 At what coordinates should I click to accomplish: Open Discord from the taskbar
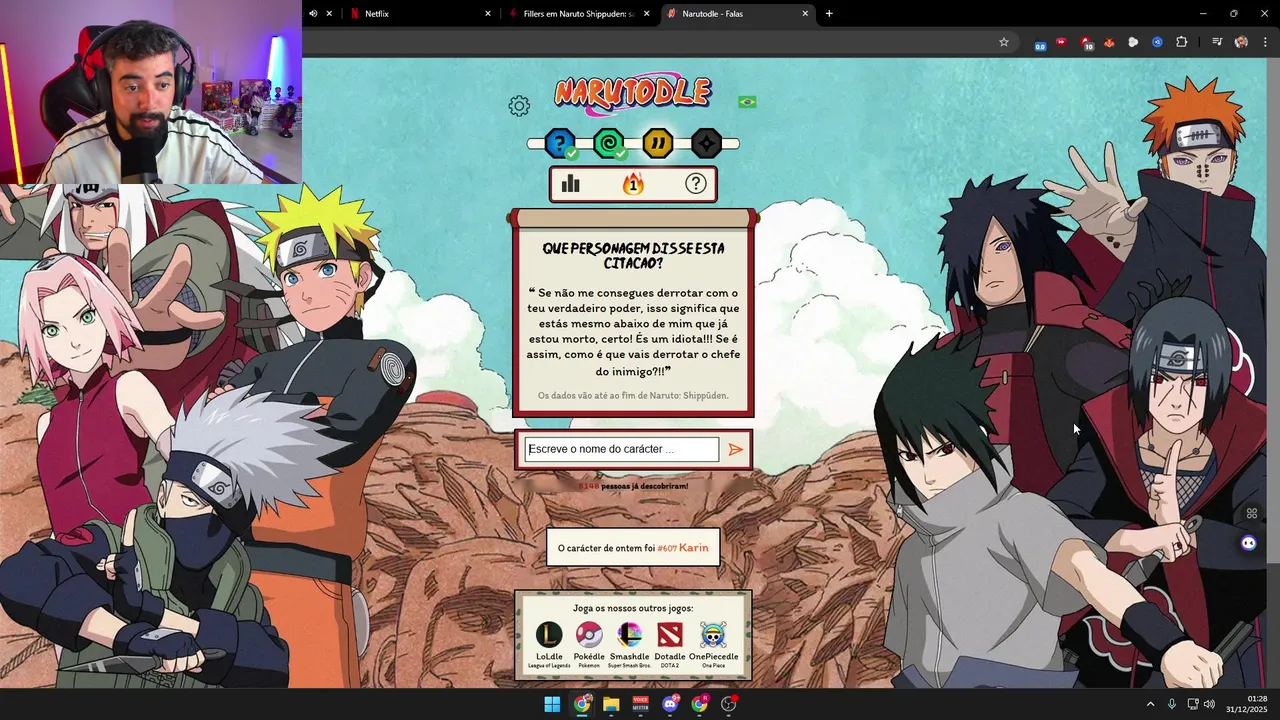(x=670, y=704)
